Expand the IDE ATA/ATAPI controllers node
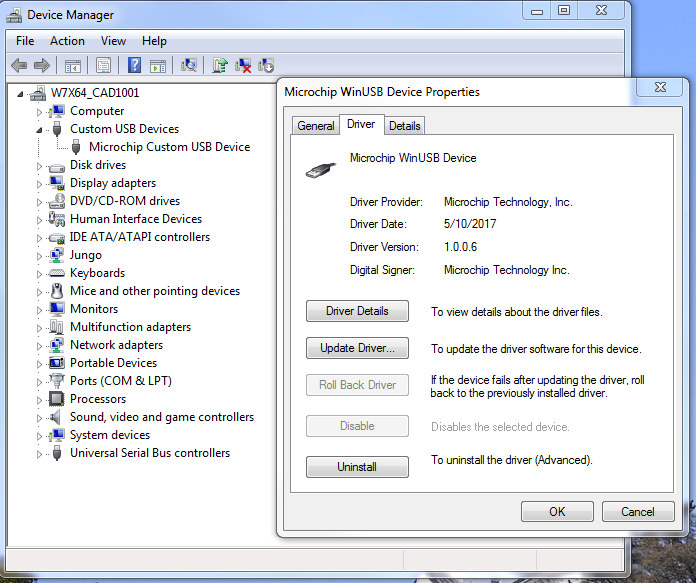The image size is (696, 583). point(40,238)
